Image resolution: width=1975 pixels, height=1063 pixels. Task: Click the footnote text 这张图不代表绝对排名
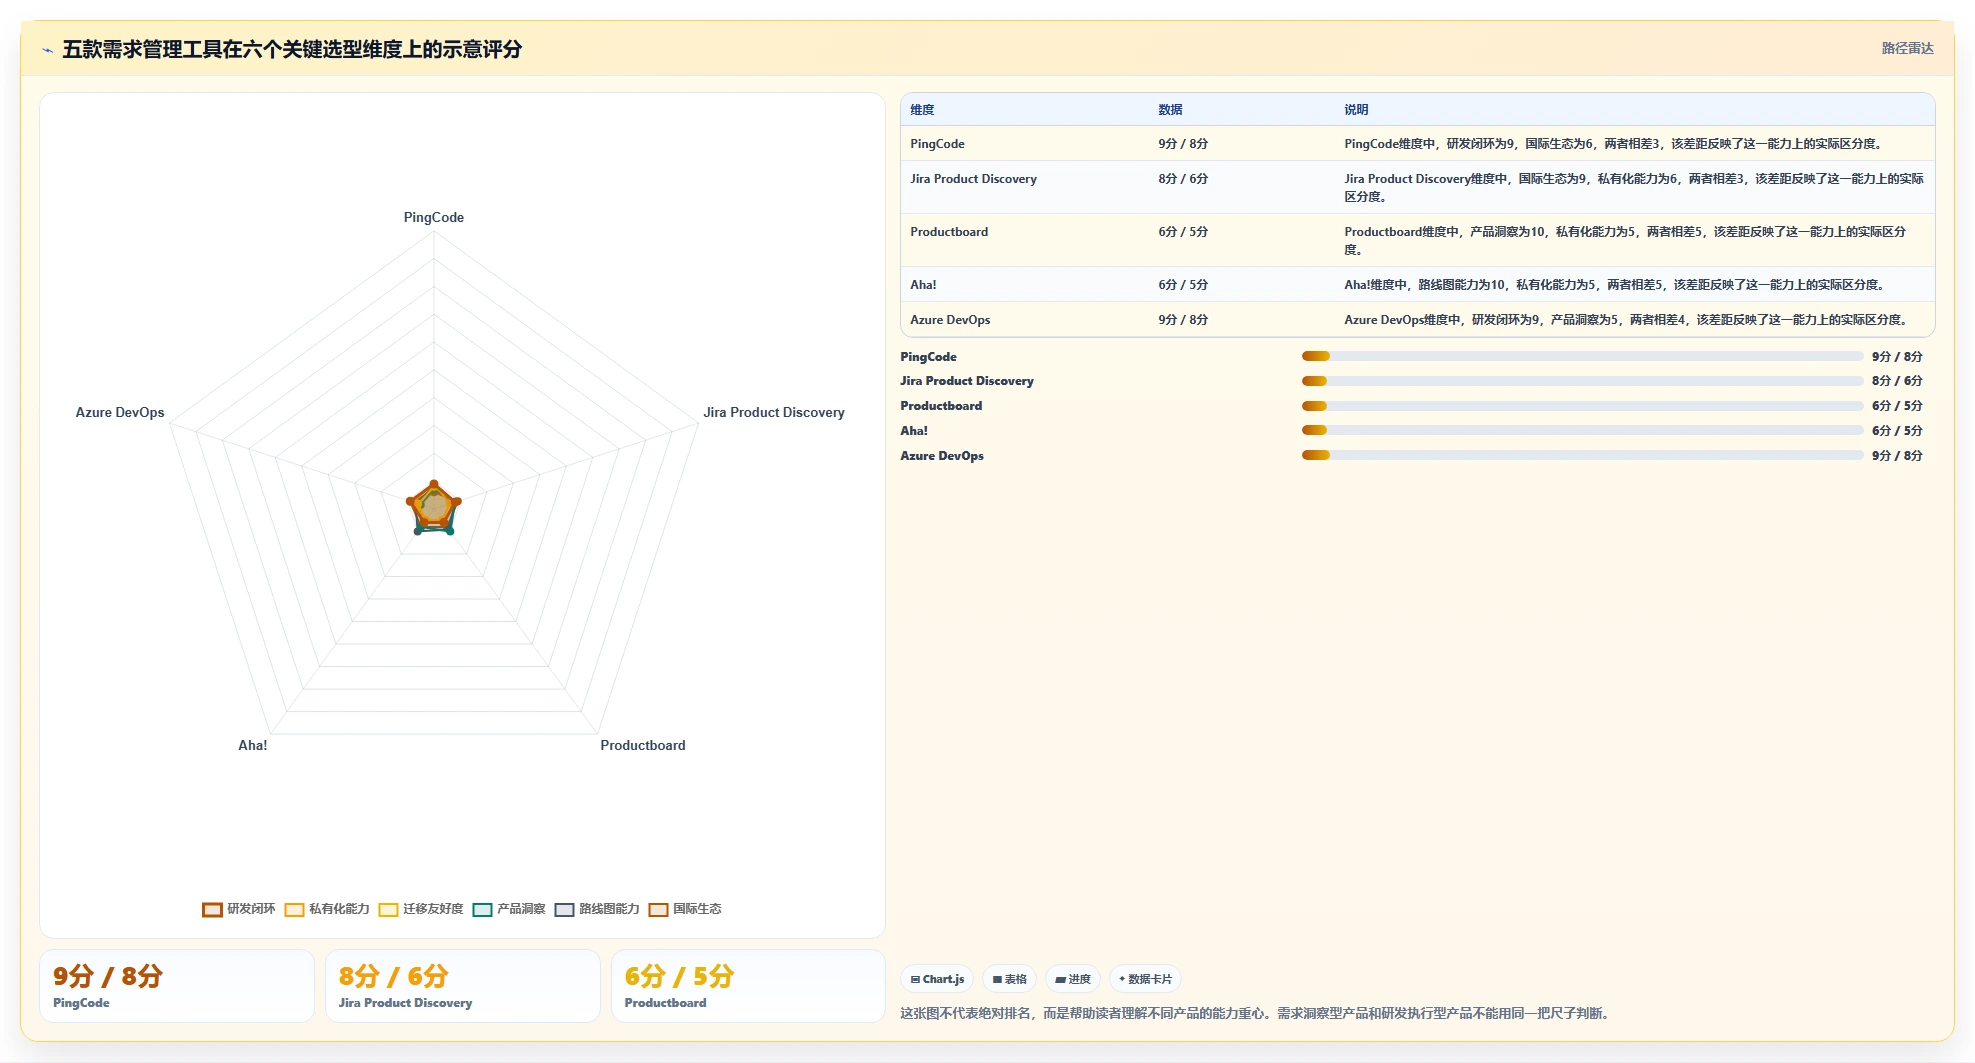[x=1255, y=1013]
